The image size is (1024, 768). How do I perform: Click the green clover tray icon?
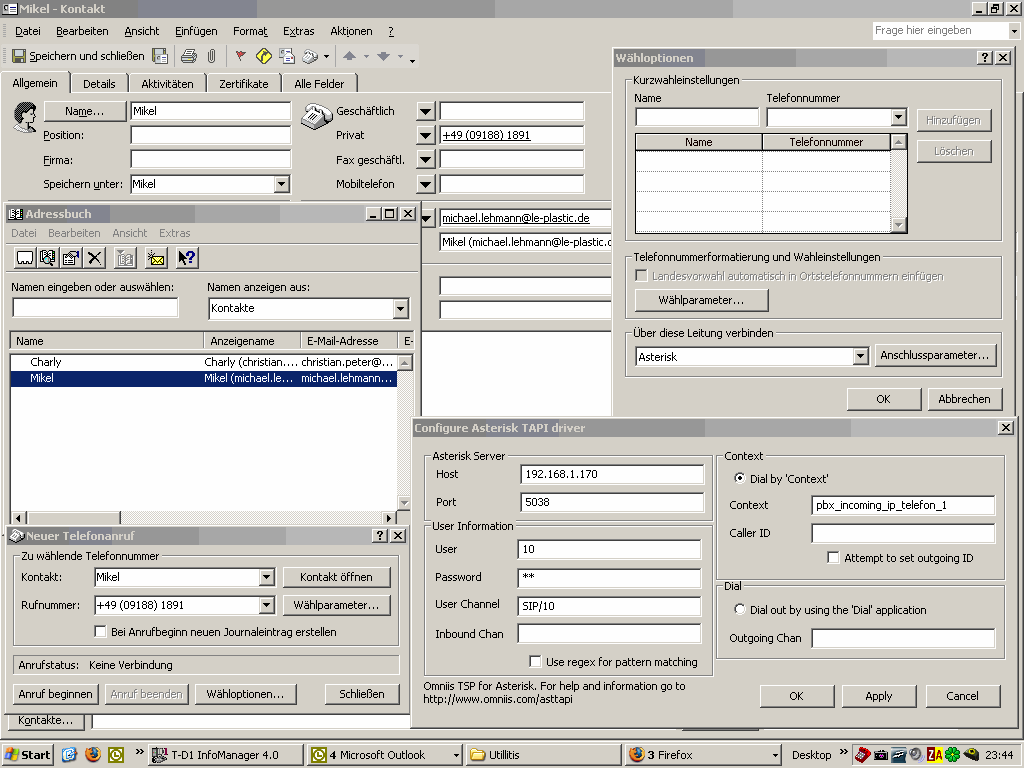tap(953, 755)
